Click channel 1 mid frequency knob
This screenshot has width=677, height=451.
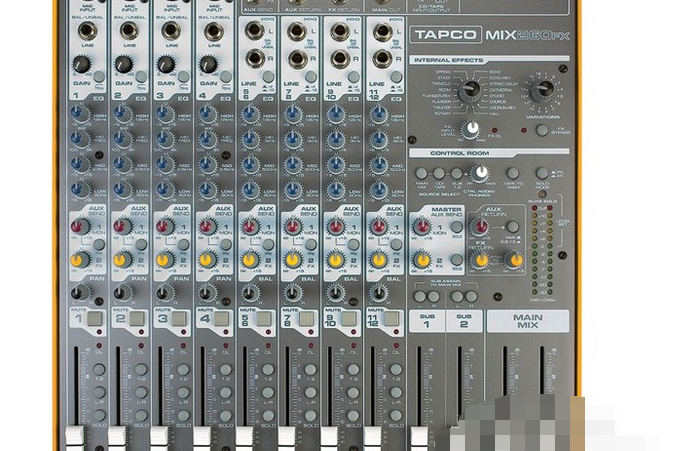[x=78, y=139]
